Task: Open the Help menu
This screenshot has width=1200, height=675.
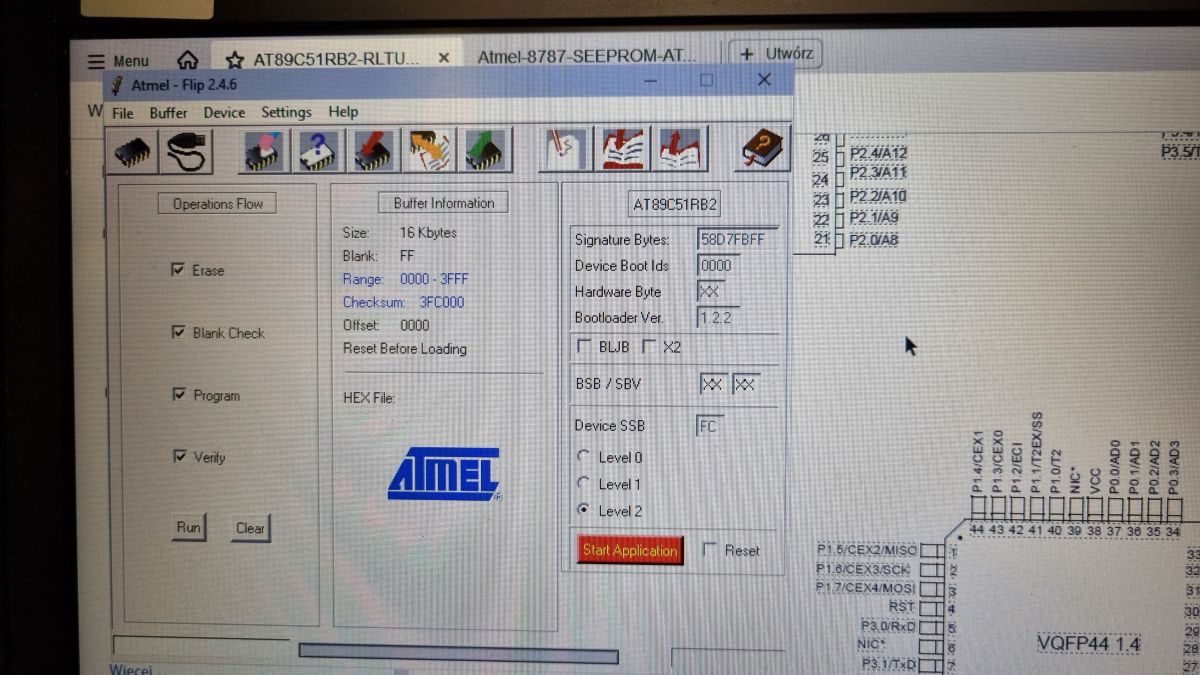Action: point(343,112)
